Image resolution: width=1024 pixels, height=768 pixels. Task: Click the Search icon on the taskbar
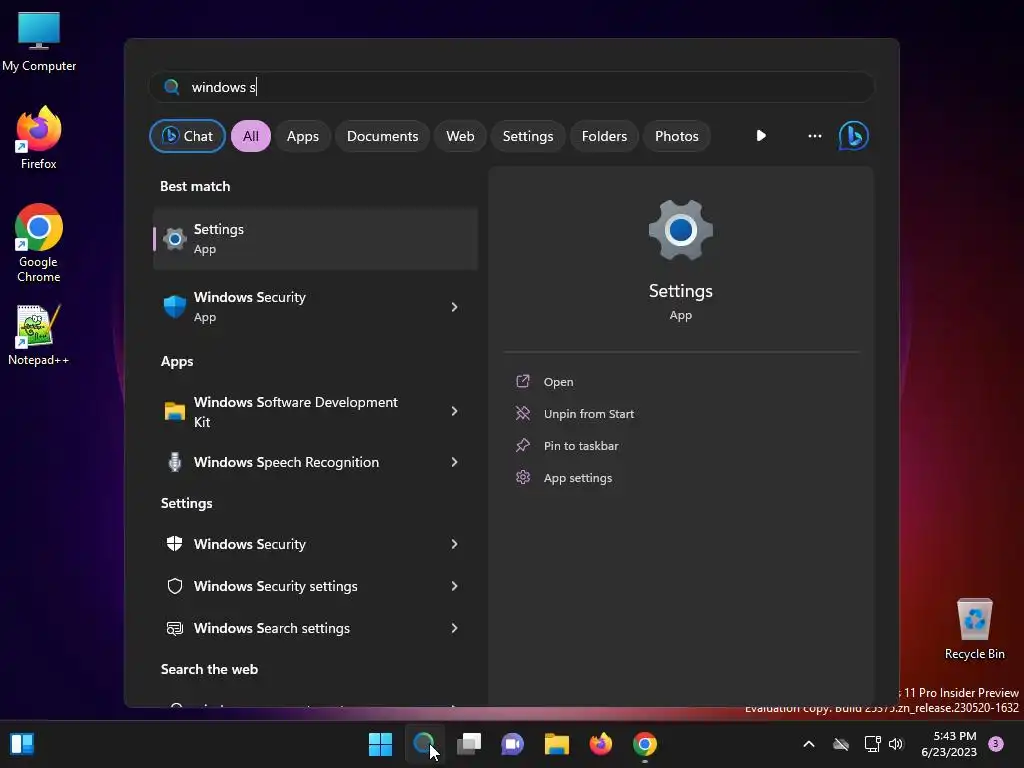pyautogui.click(x=424, y=744)
